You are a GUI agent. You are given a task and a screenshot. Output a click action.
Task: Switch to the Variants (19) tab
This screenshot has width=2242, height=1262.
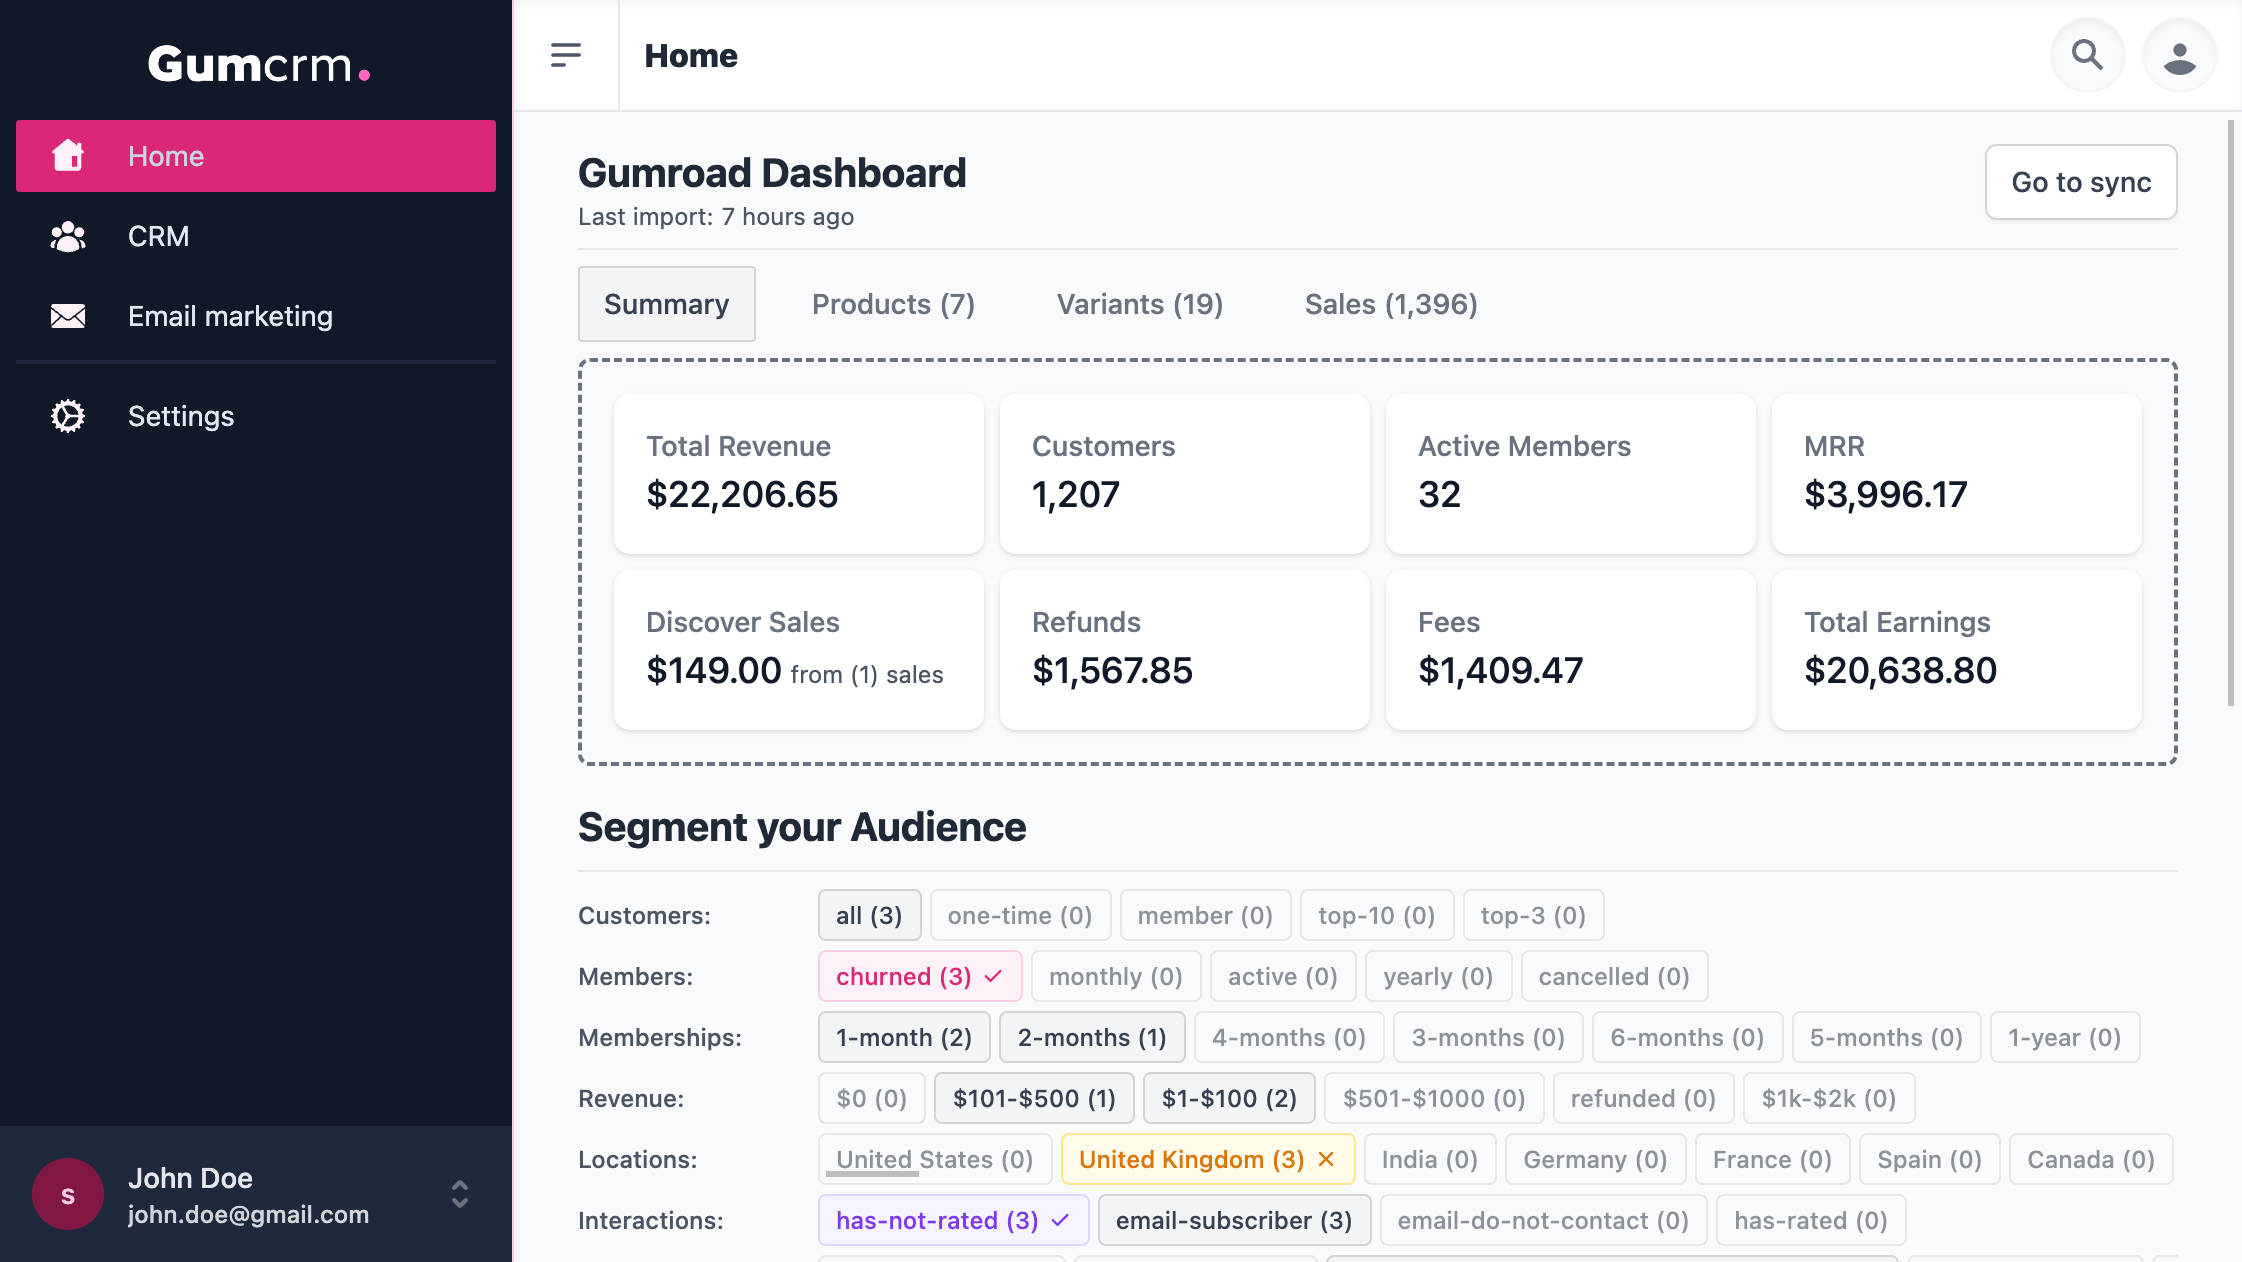[x=1140, y=304]
